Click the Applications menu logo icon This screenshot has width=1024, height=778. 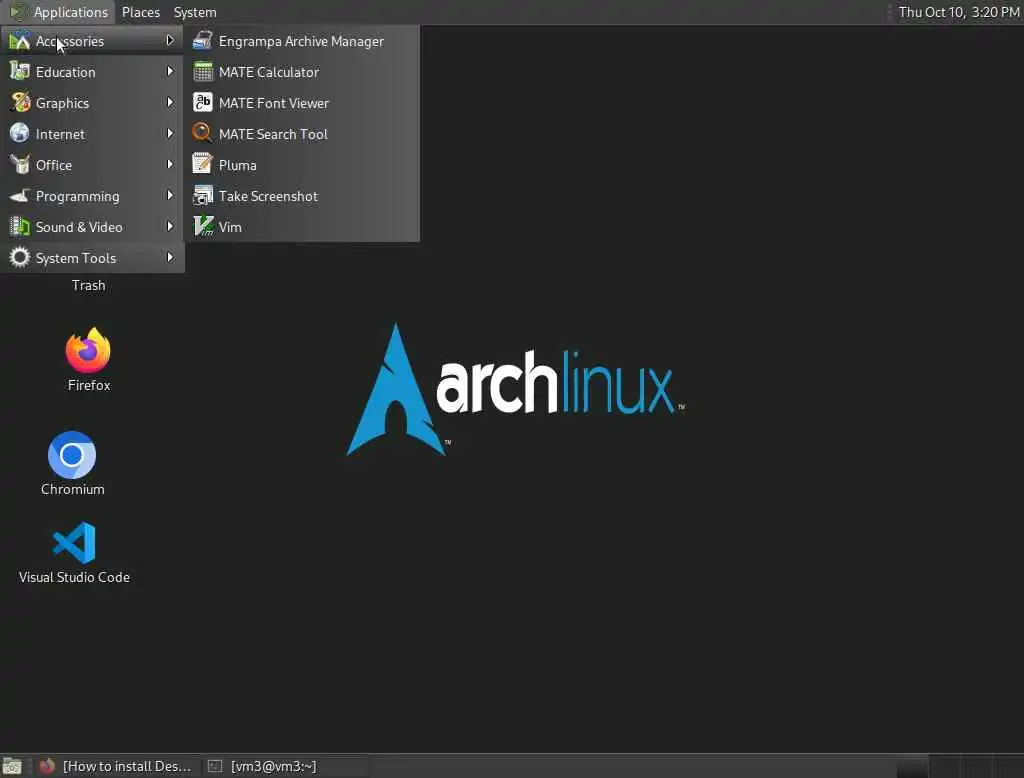18,12
